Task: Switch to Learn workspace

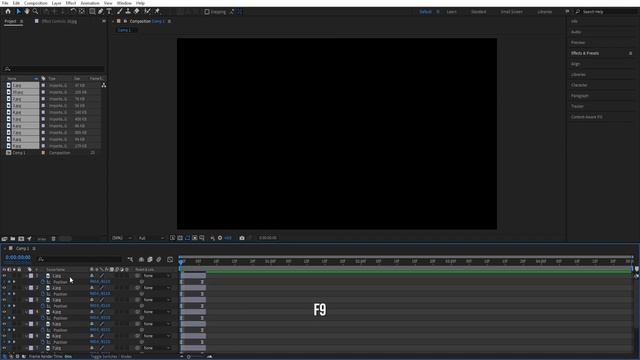Action: coord(451,12)
